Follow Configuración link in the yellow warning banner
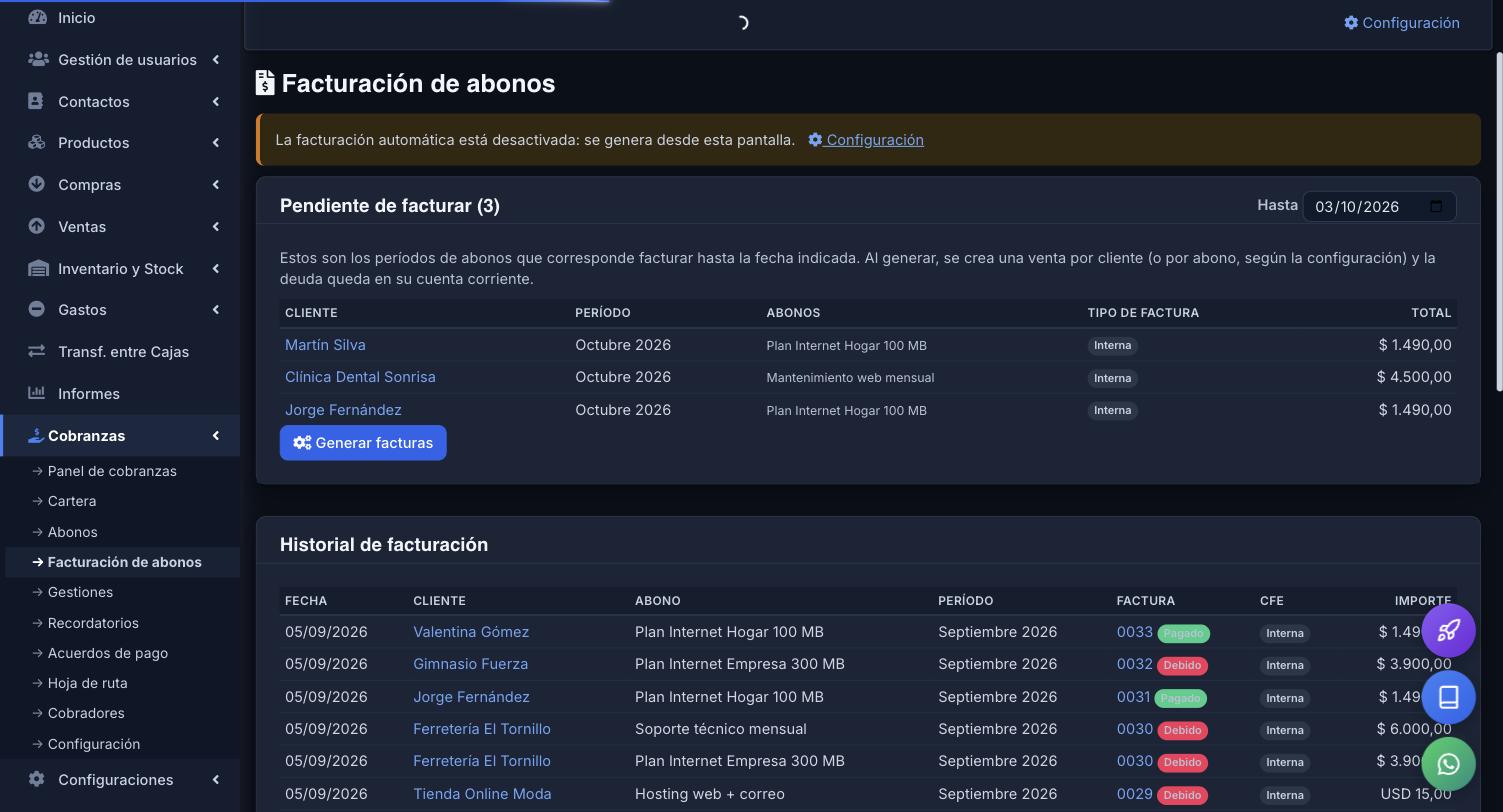Screen dimensions: 1503x812 [x=866, y=140]
